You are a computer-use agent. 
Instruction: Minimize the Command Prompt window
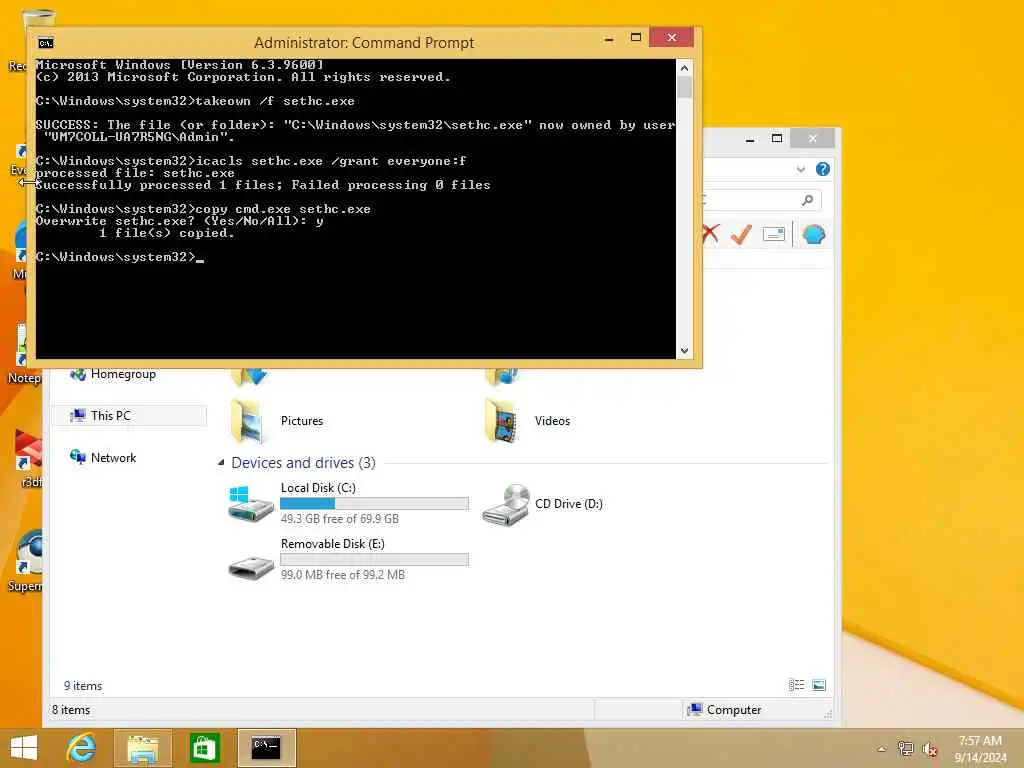pyautogui.click(x=609, y=39)
